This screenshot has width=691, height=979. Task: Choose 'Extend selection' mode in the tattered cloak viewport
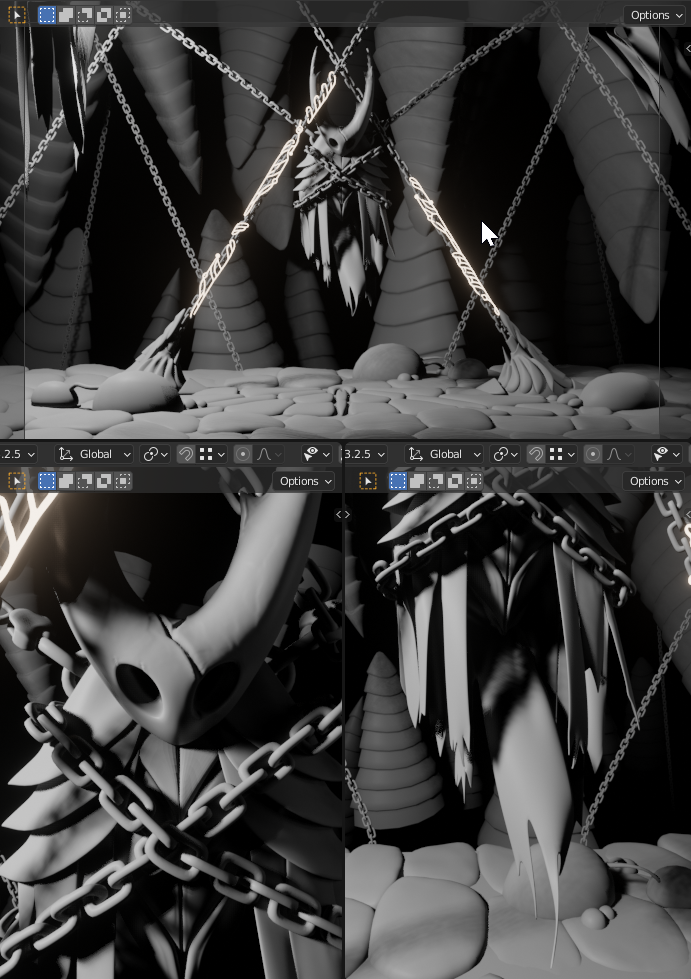416,481
